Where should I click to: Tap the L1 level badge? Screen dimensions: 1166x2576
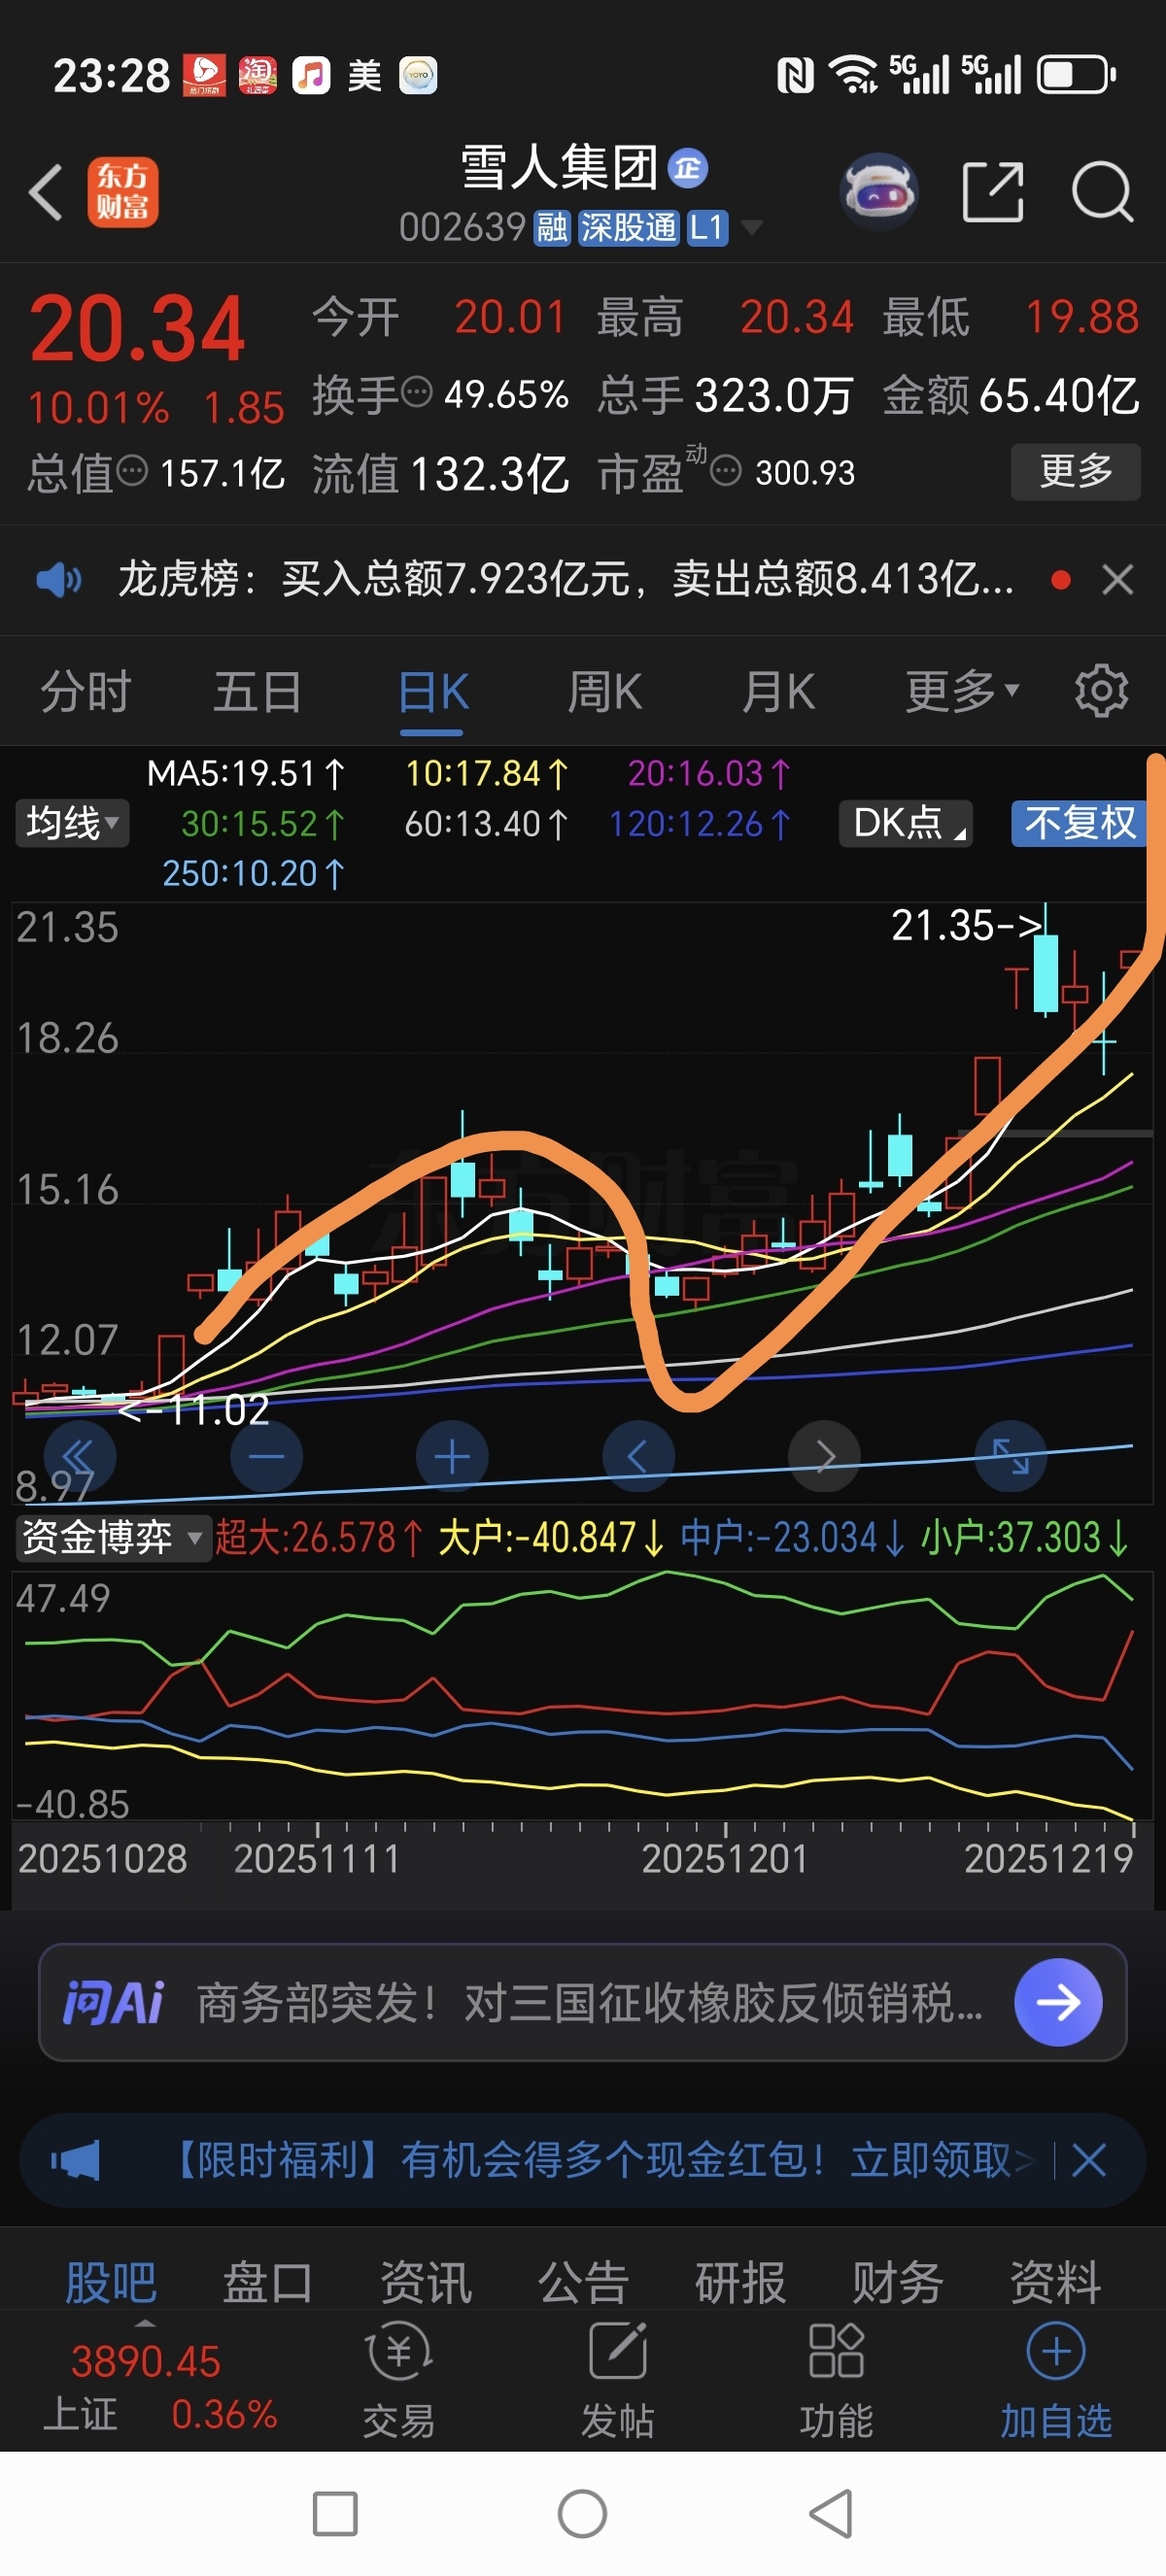coord(707,228)
